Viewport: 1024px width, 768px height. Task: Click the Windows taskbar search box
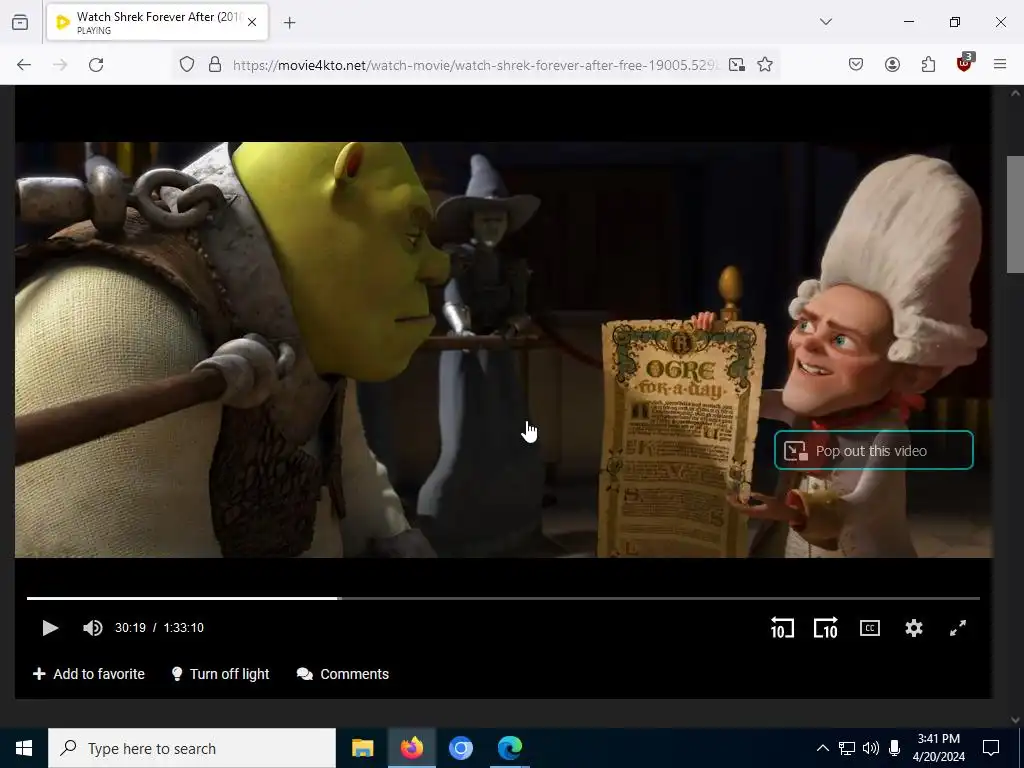tap(192, 748)
